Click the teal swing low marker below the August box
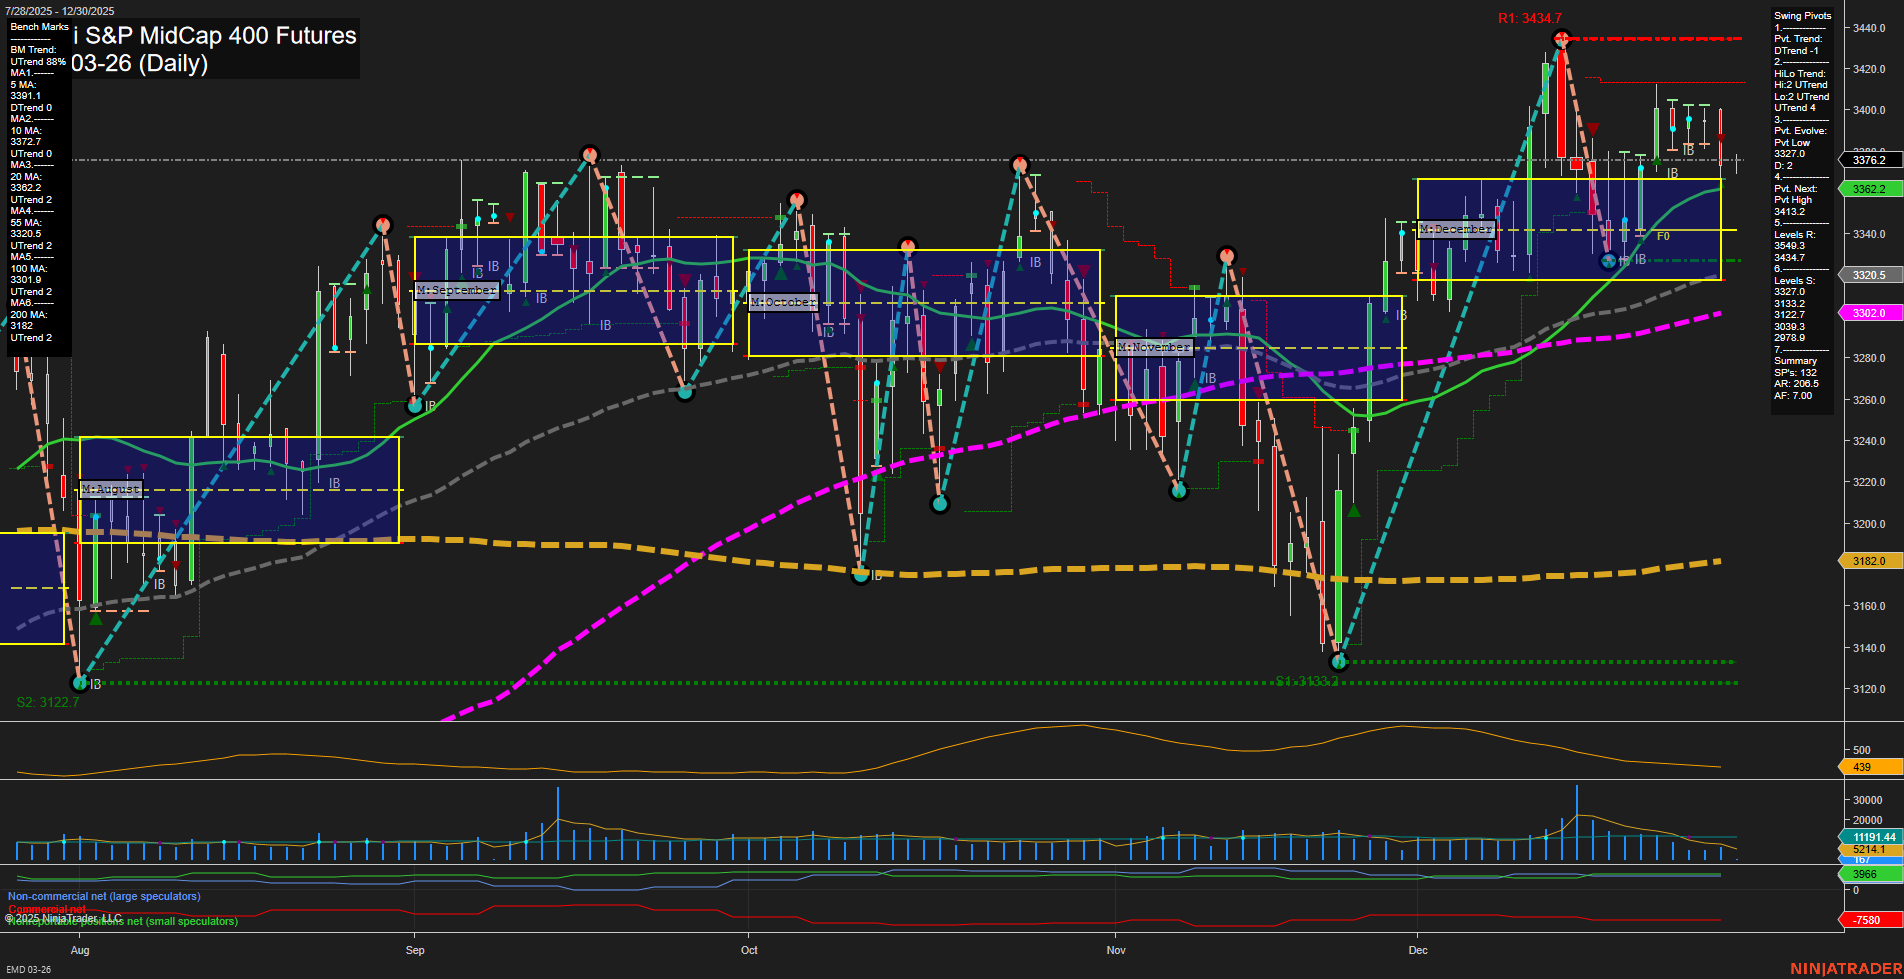This screenshot has height=979, width=1904. (79, 683)
